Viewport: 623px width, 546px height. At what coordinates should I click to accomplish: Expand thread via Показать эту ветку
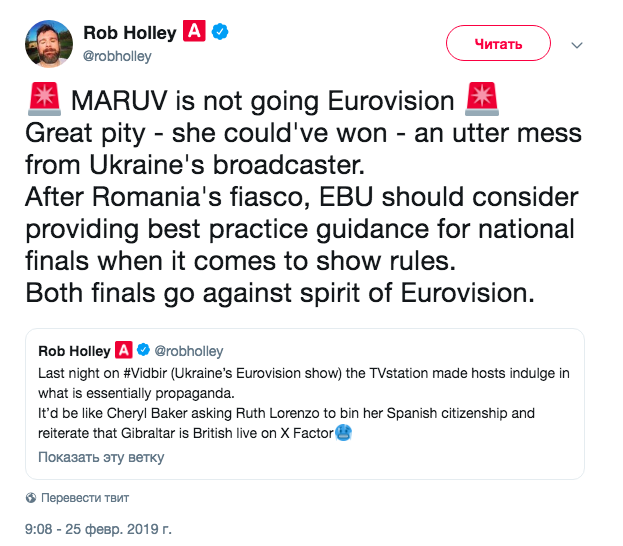101,457
